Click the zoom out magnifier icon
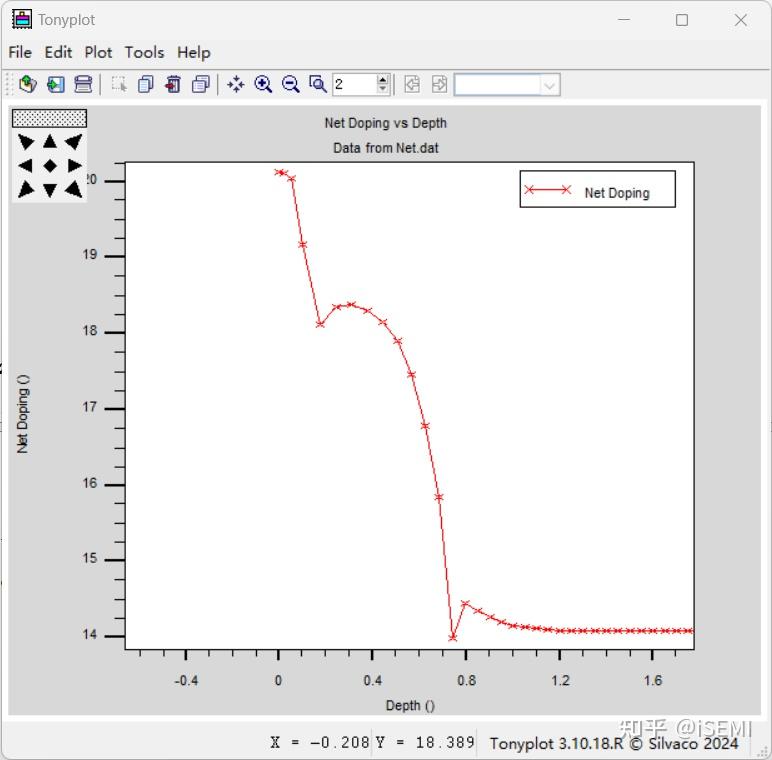This screenshot has width=772, height=760. (290, 84)
